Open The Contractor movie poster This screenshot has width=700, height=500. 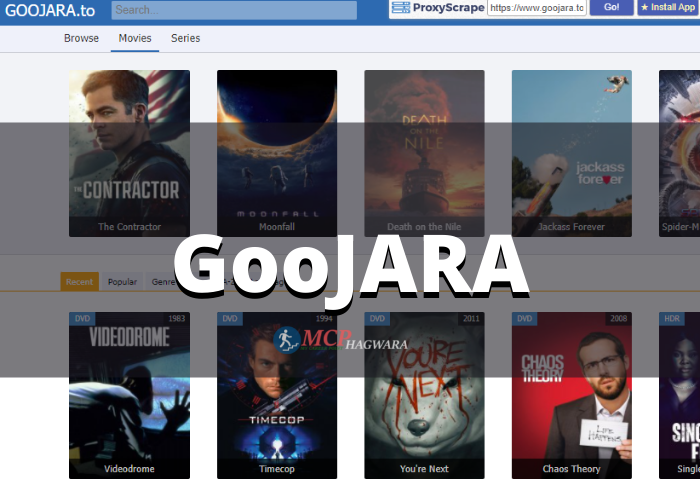(x=129, y=153)
